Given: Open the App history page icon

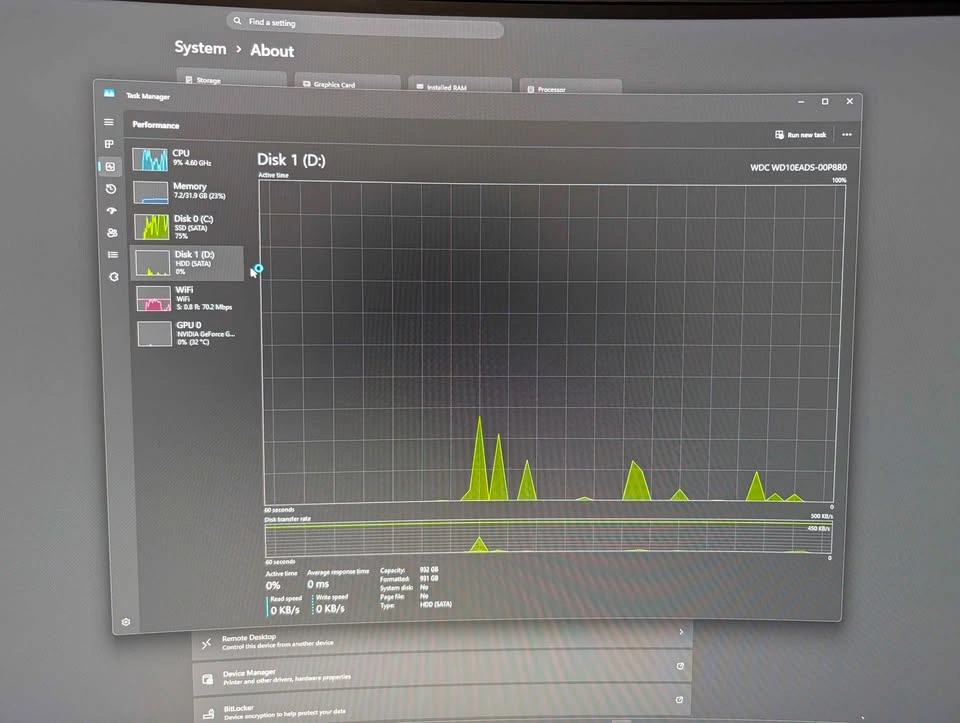Looking at the screenshot, I should (111, 189).
